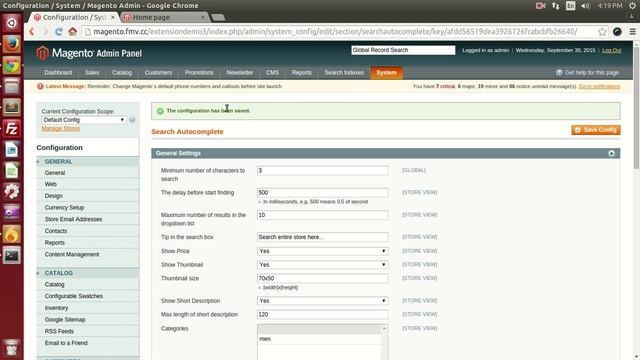Open Promotions menu
The image size is (640, 360).
click(x=199, y=73)
